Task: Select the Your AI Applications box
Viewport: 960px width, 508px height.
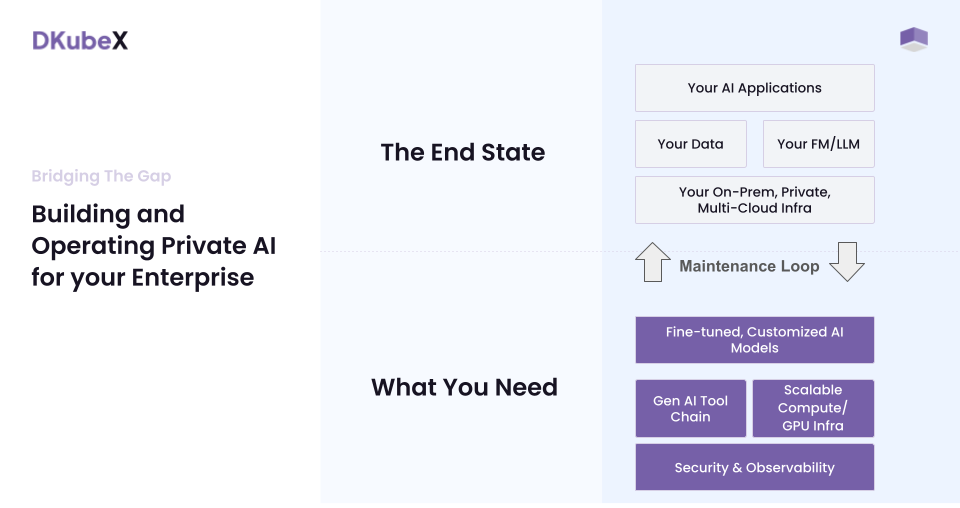Action: pos(754,88)
